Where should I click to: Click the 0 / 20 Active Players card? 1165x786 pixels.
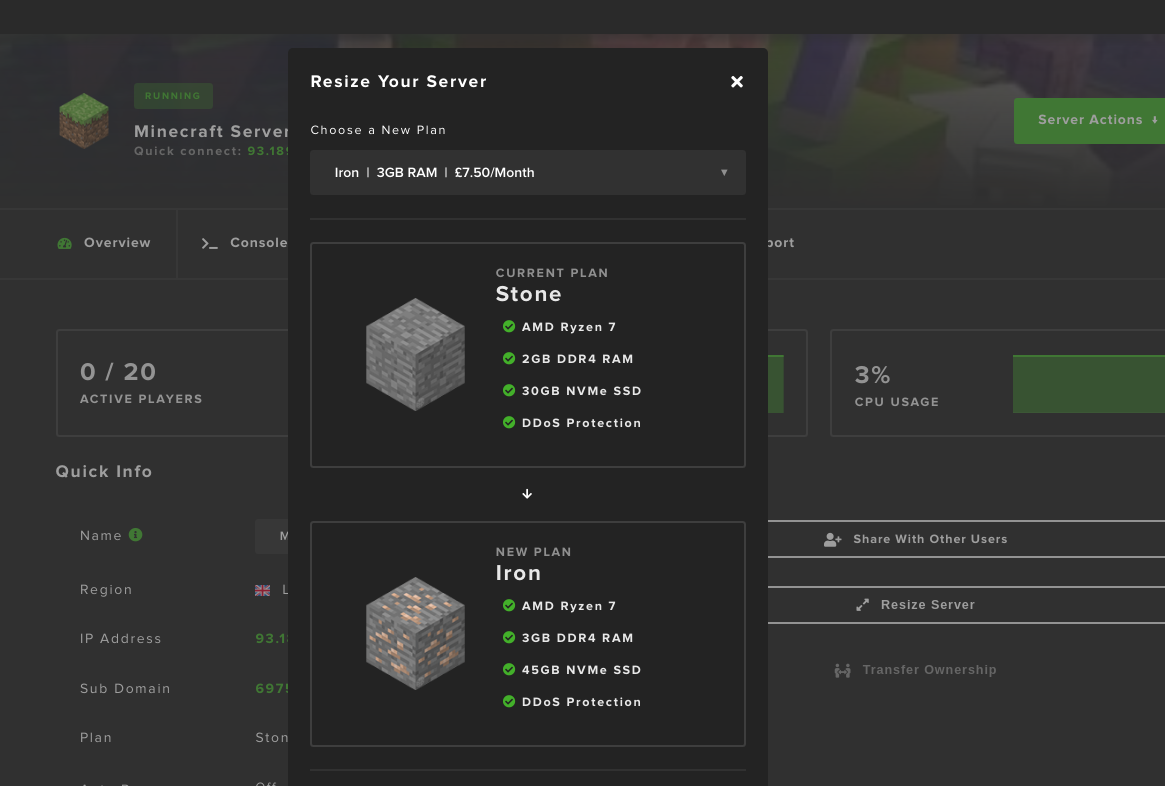(x=172, y=383)
